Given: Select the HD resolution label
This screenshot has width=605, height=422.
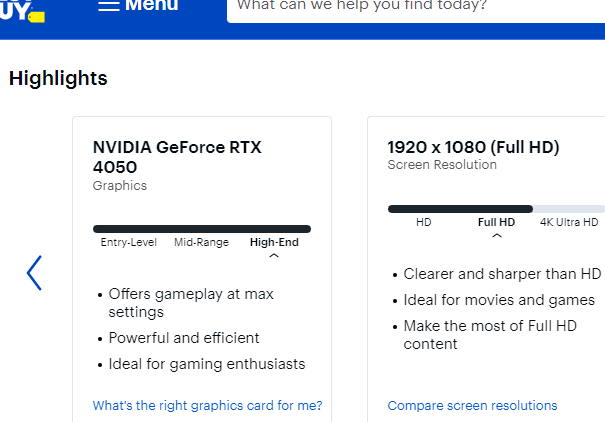Looking at the screenshot, I should (x=424, y=222).
